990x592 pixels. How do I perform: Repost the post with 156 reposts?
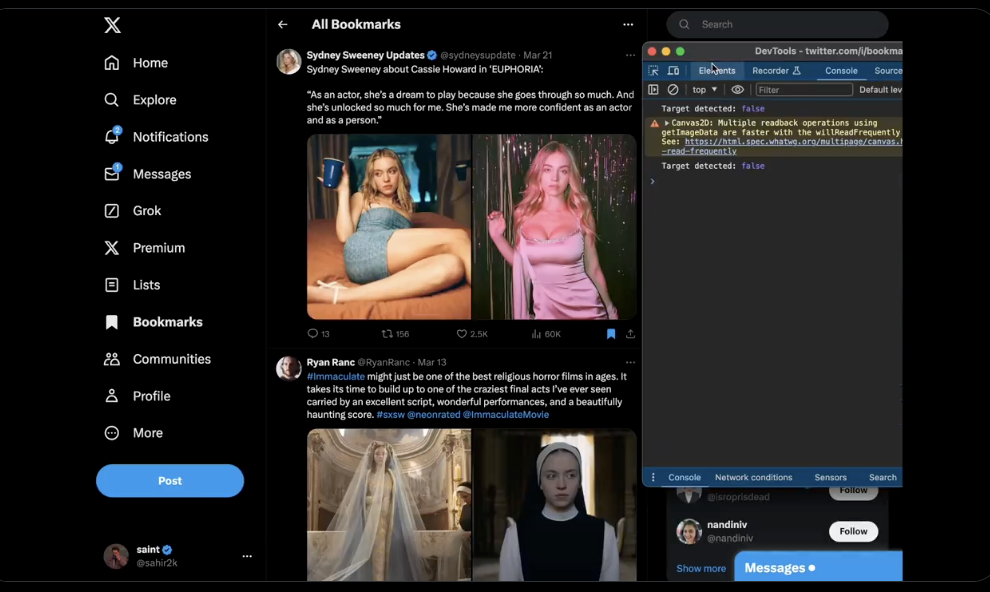coord(395,334)
